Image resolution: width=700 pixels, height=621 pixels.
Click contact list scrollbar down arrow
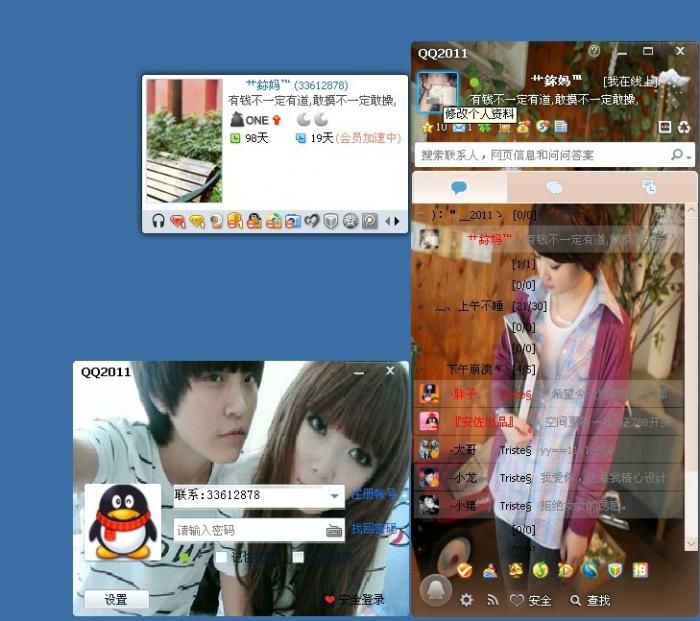[691, 542]
